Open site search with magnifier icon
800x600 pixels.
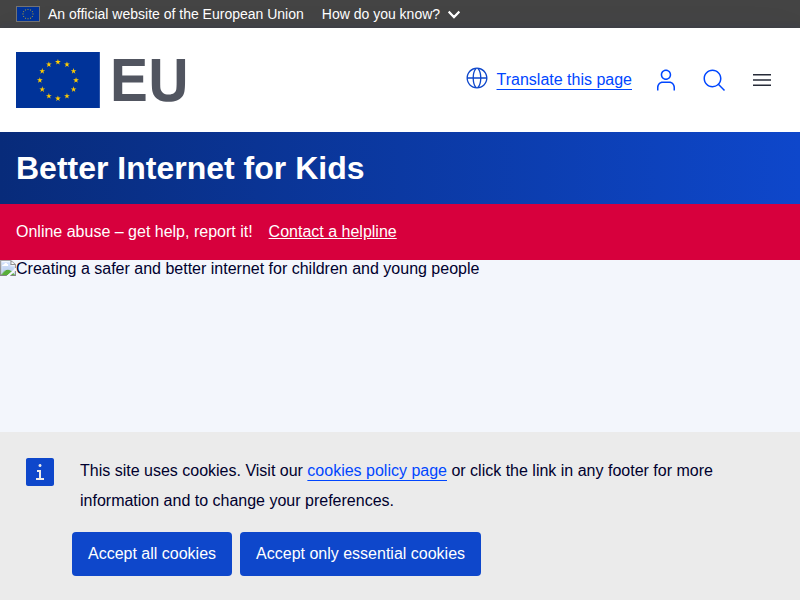tap(714, 80)
